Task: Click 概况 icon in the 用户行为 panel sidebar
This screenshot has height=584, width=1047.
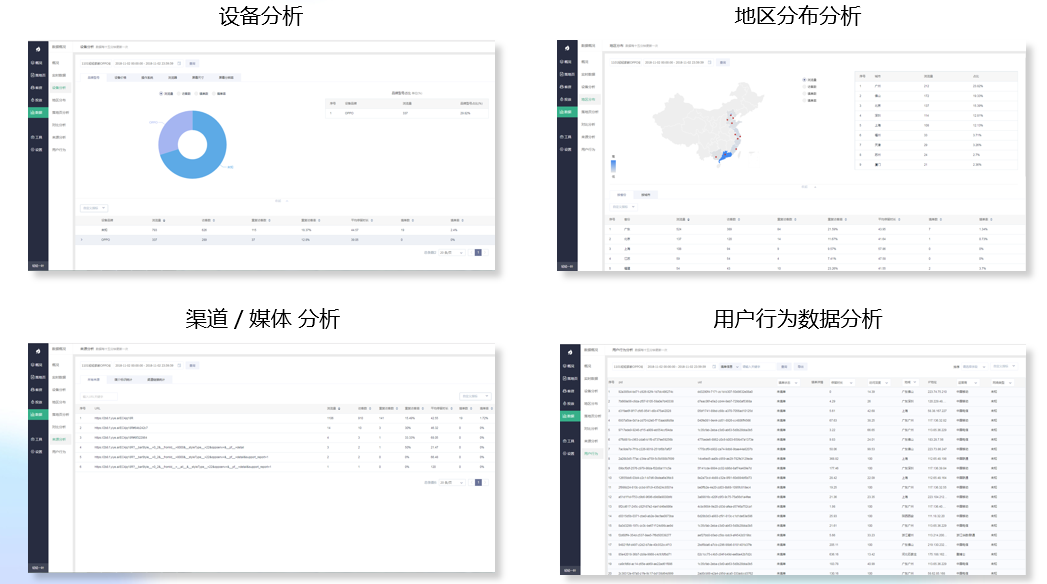Action: coord(567,364)
